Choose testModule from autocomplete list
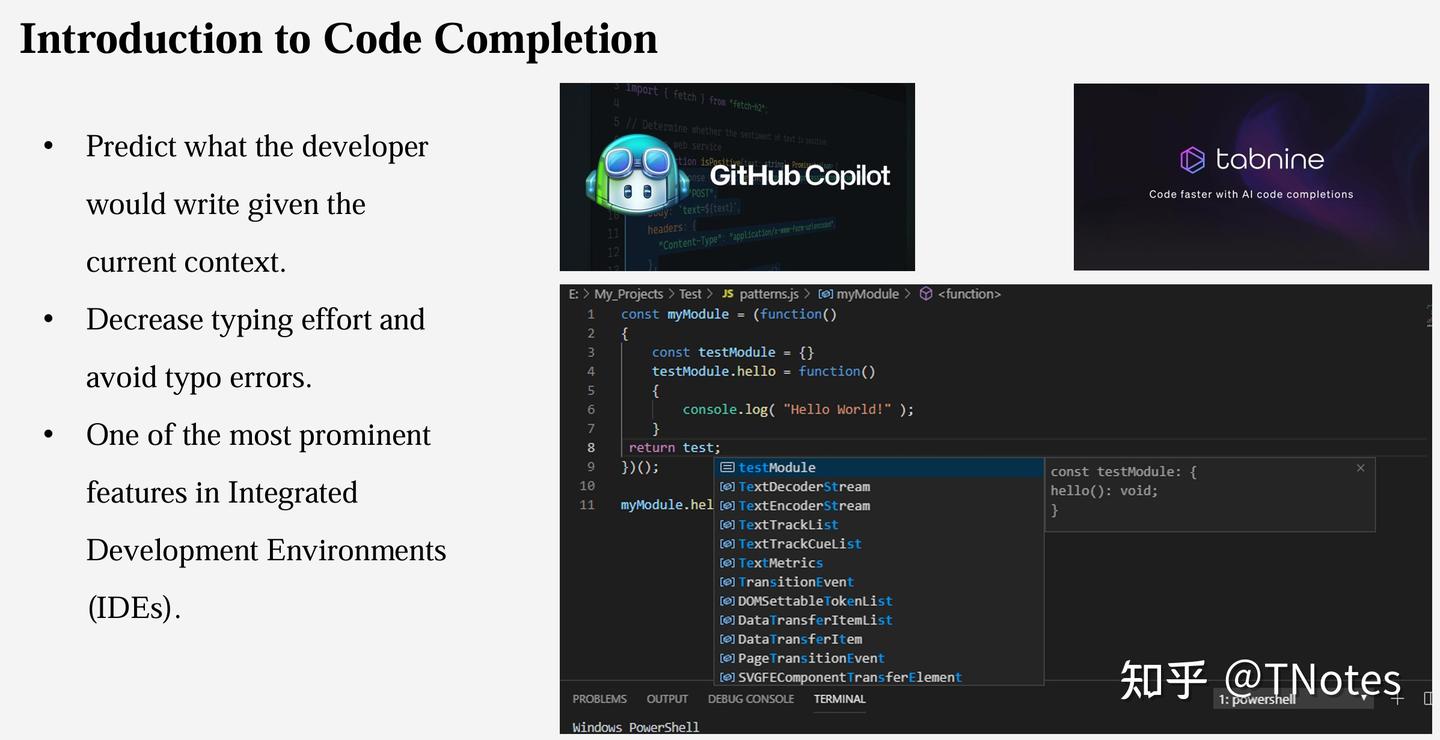Screen dimensions: 1440x740 [x=880, y=468]
